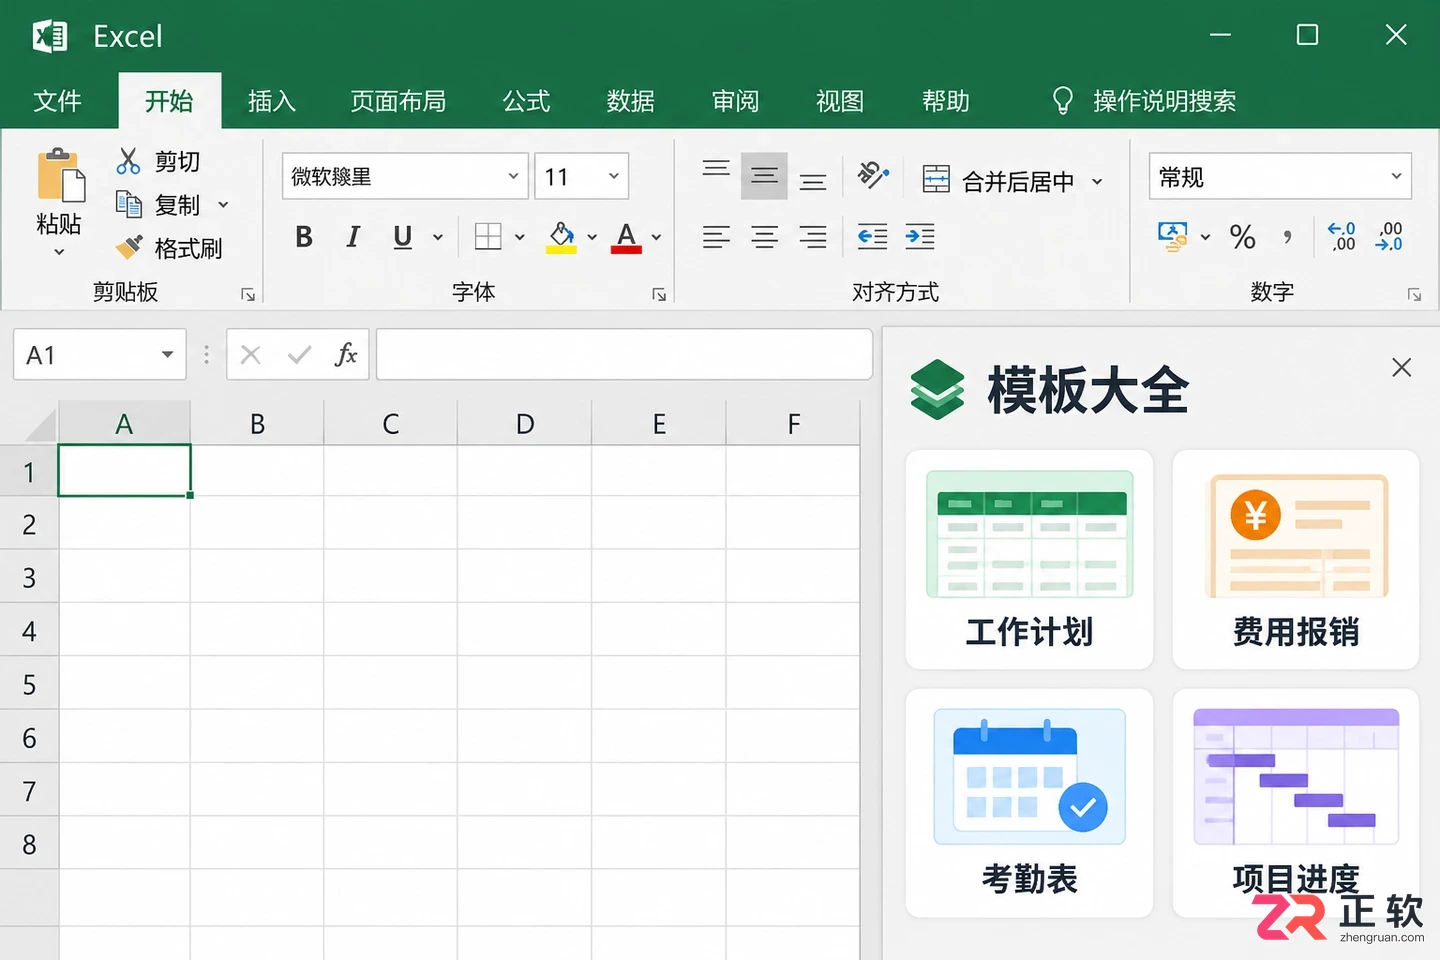Open font name dropdown
The height and width of the screenshot is (960, 1440).
513,177
